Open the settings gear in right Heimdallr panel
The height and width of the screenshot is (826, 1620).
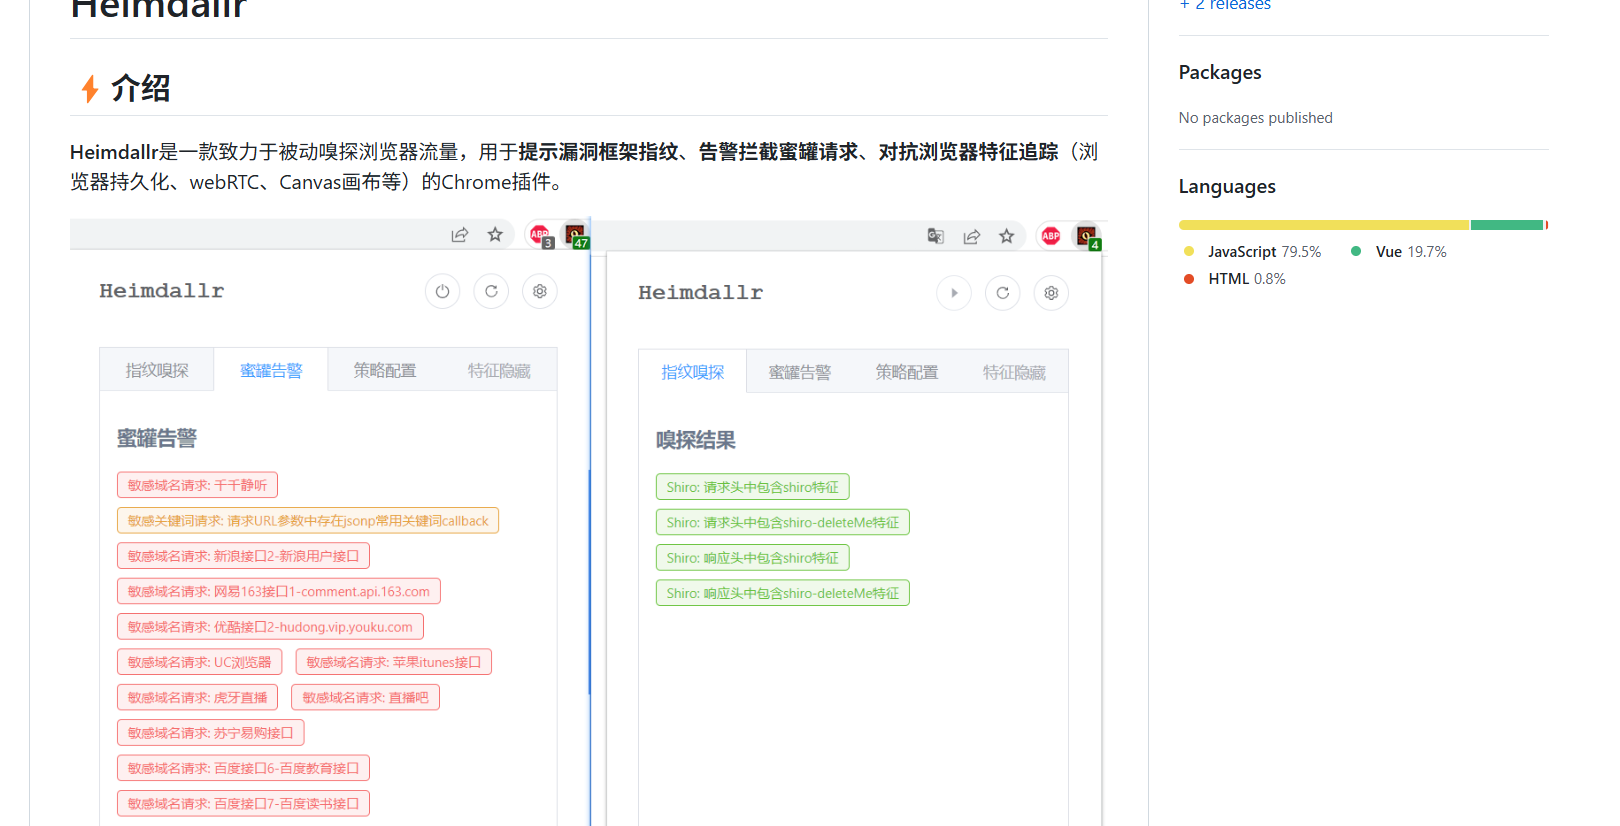1051,293
